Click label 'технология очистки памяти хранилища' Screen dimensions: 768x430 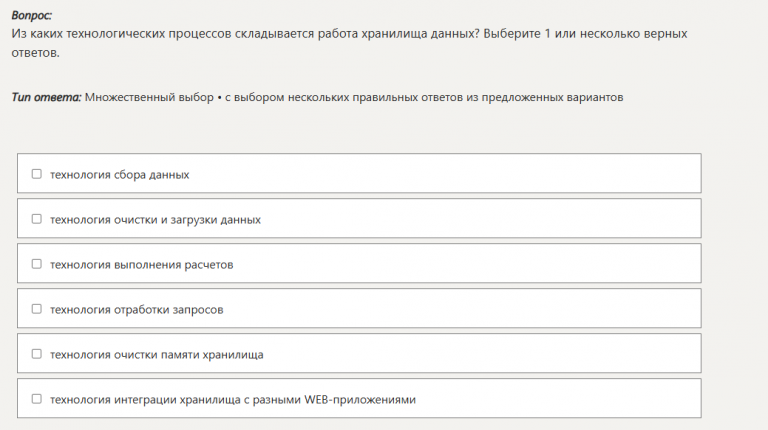pos(156,354)
